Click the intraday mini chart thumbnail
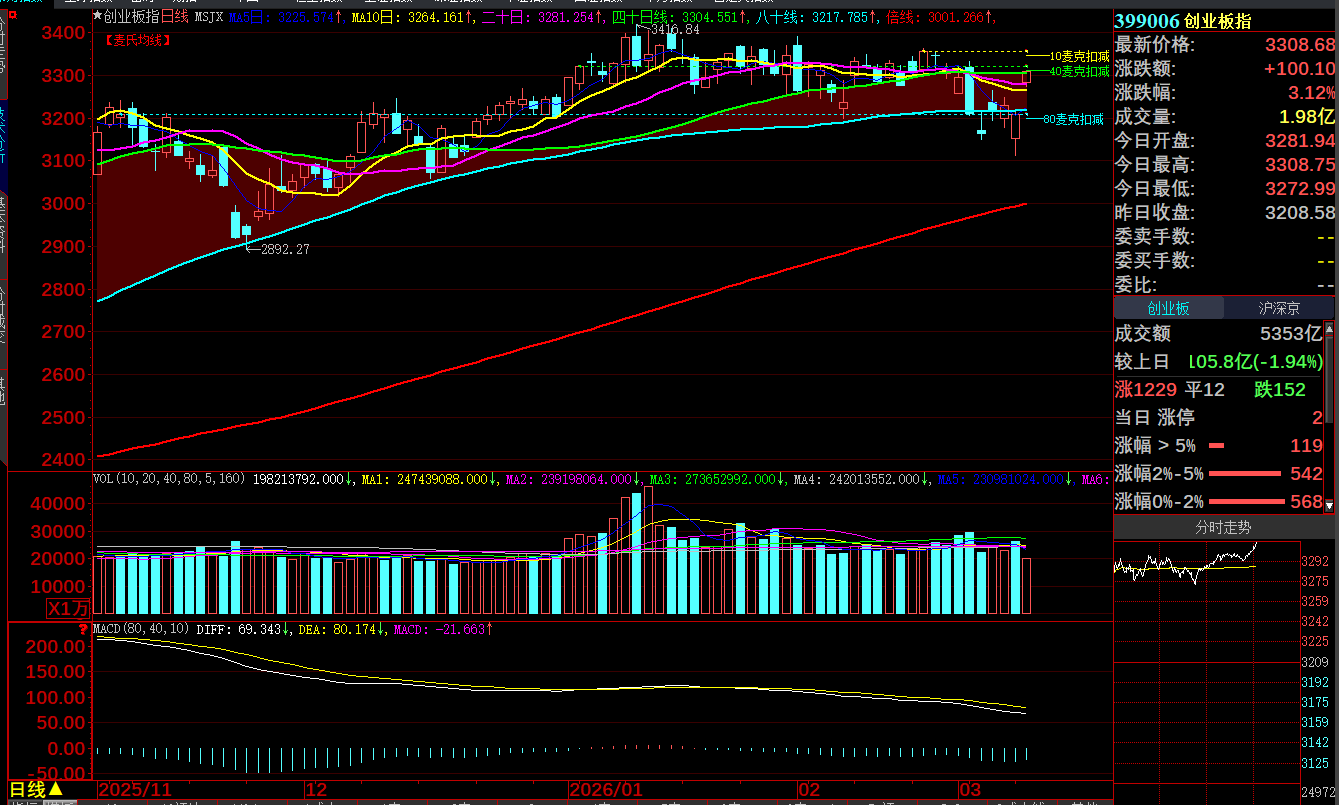Image resolution: width=1339 pixels, height=805 pixels. 1205,570
